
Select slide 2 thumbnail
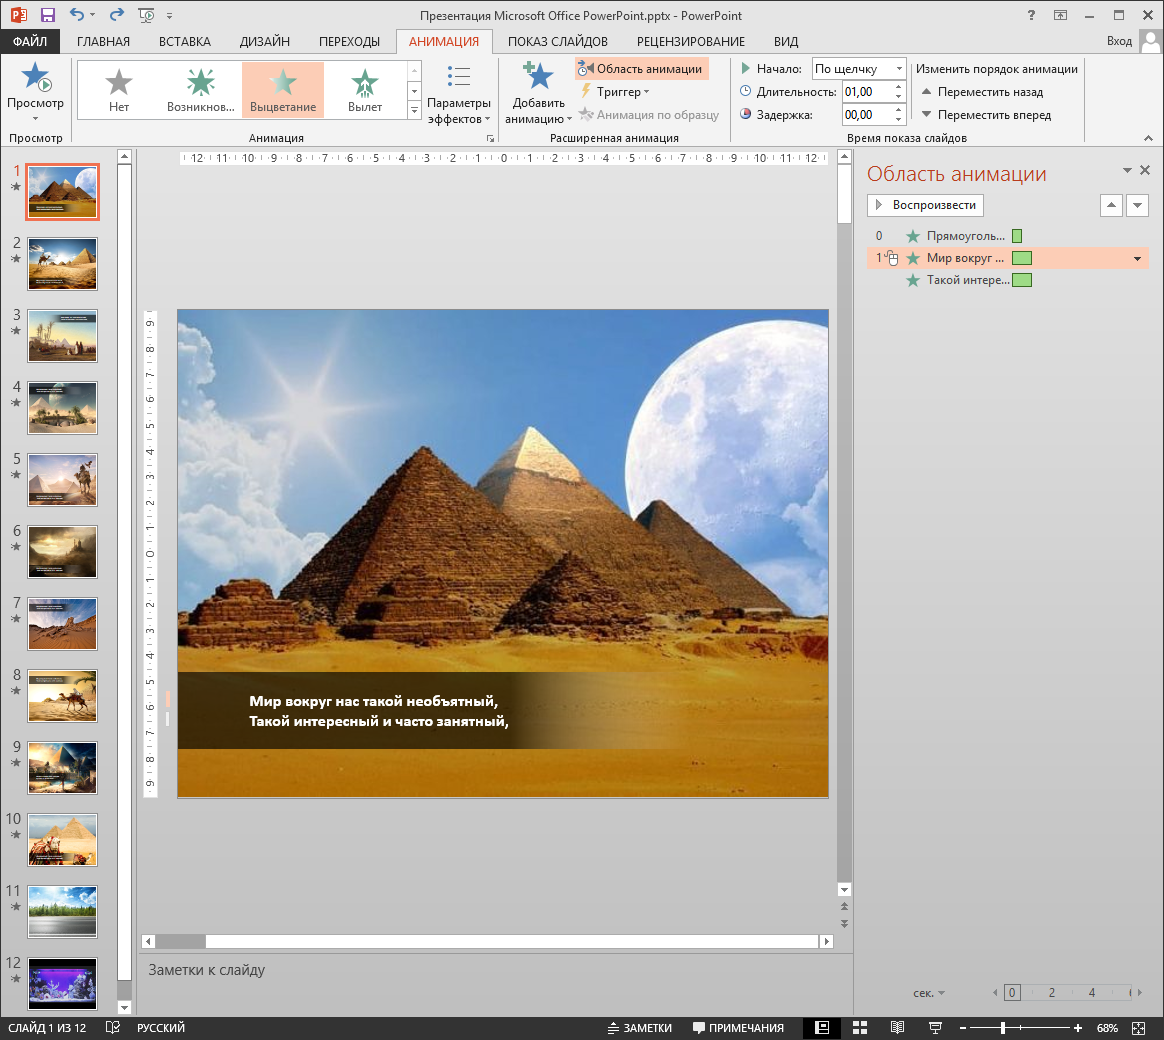pos(62,264)
